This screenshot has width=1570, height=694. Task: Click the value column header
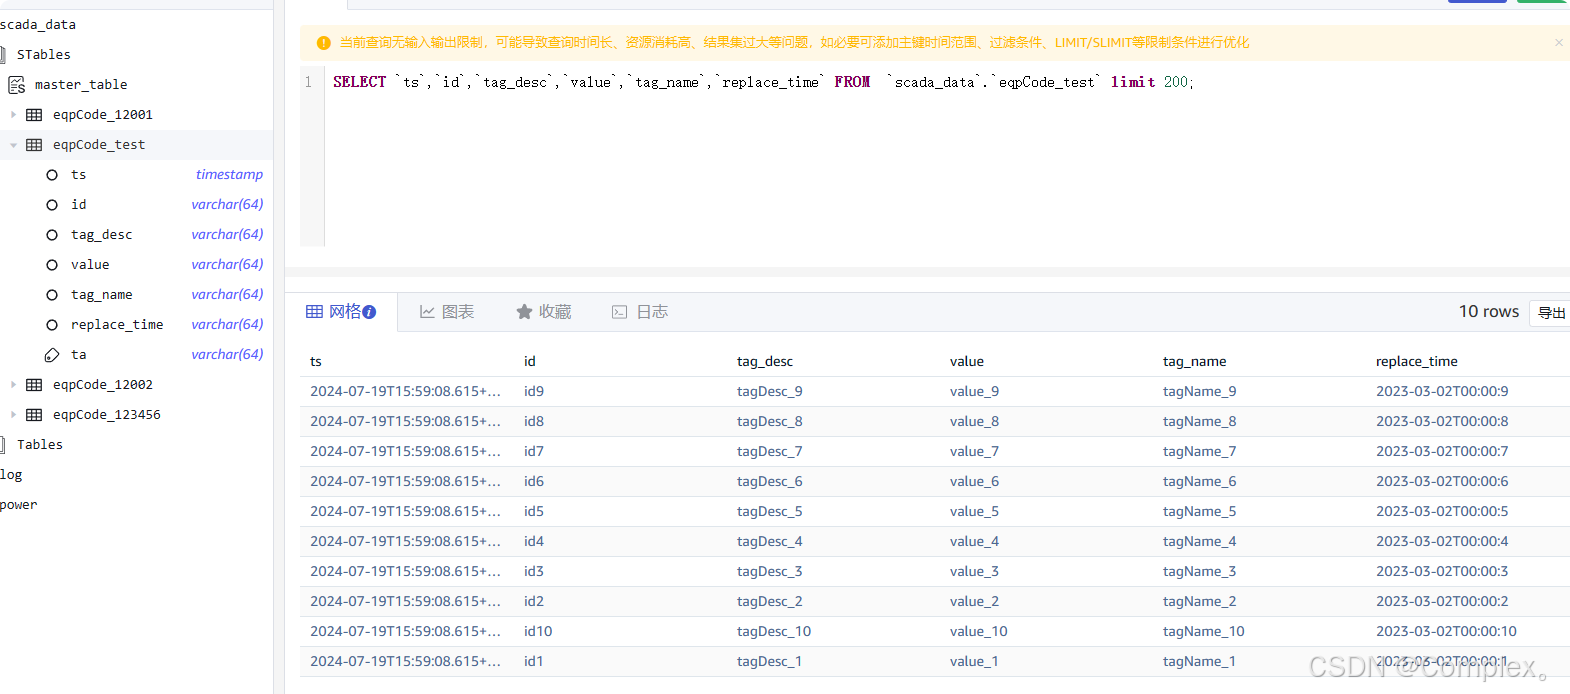coord(967,362)
